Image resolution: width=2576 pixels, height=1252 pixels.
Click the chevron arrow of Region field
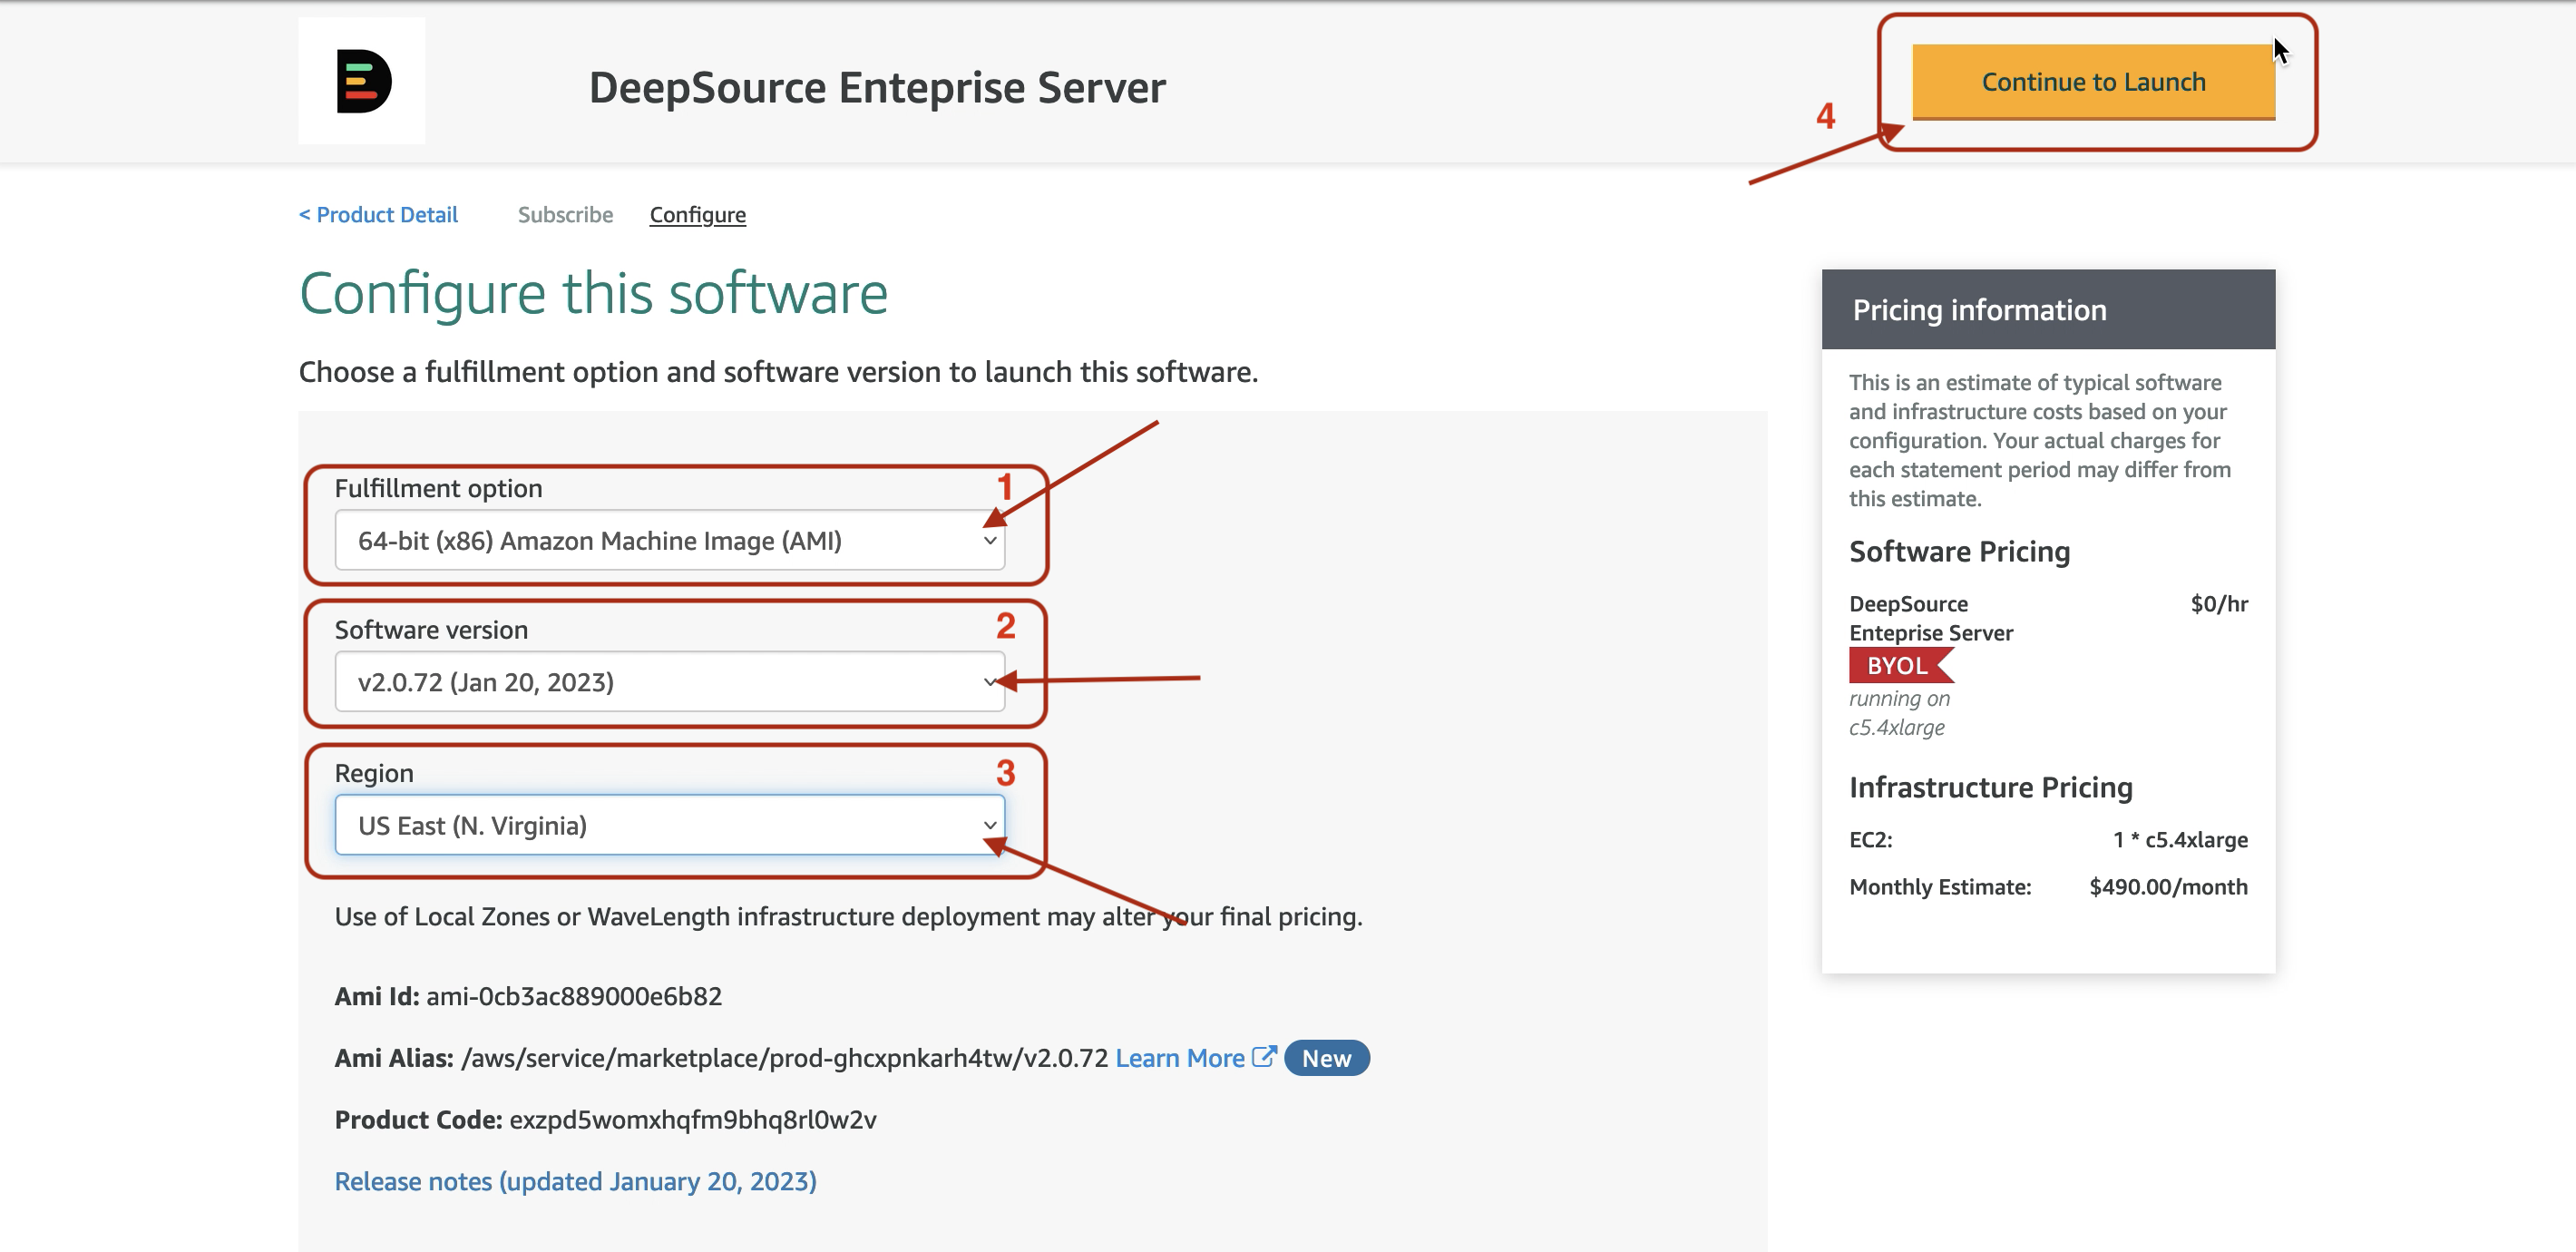(x=990, y=825)
